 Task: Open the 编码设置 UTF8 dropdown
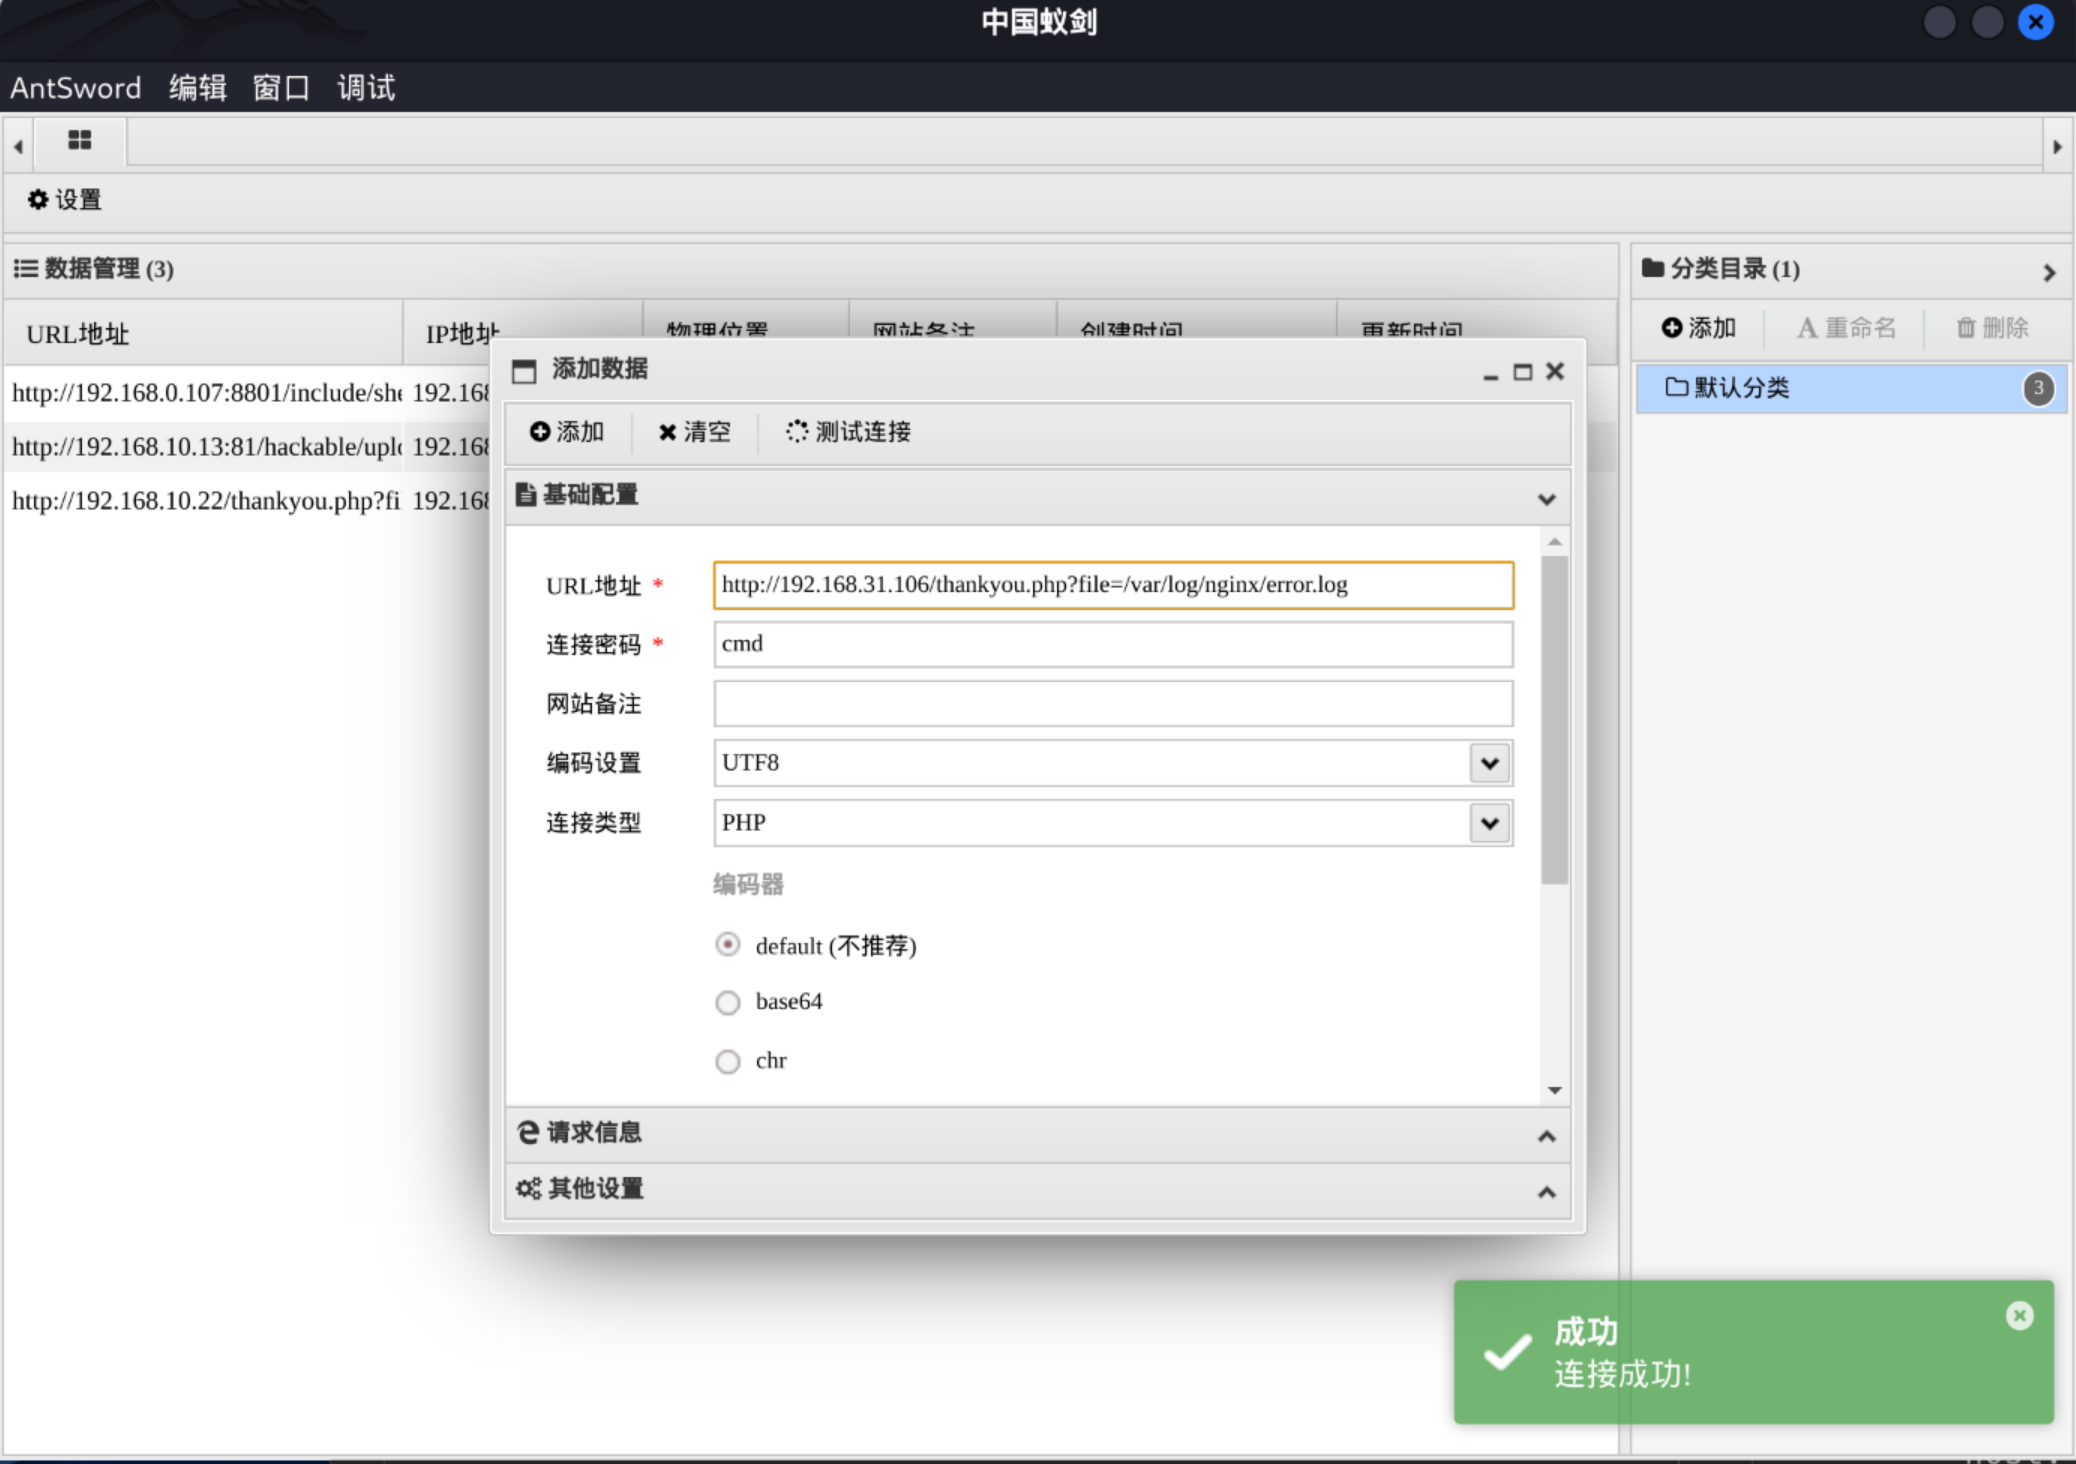point(1489,763)
